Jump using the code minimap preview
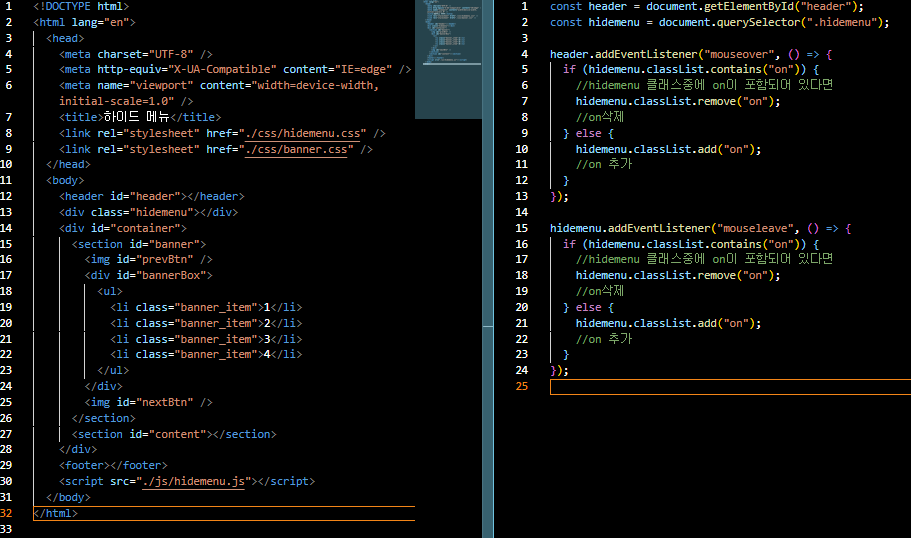The height and width of the screenshot is (538, 911). coord(448,59)
